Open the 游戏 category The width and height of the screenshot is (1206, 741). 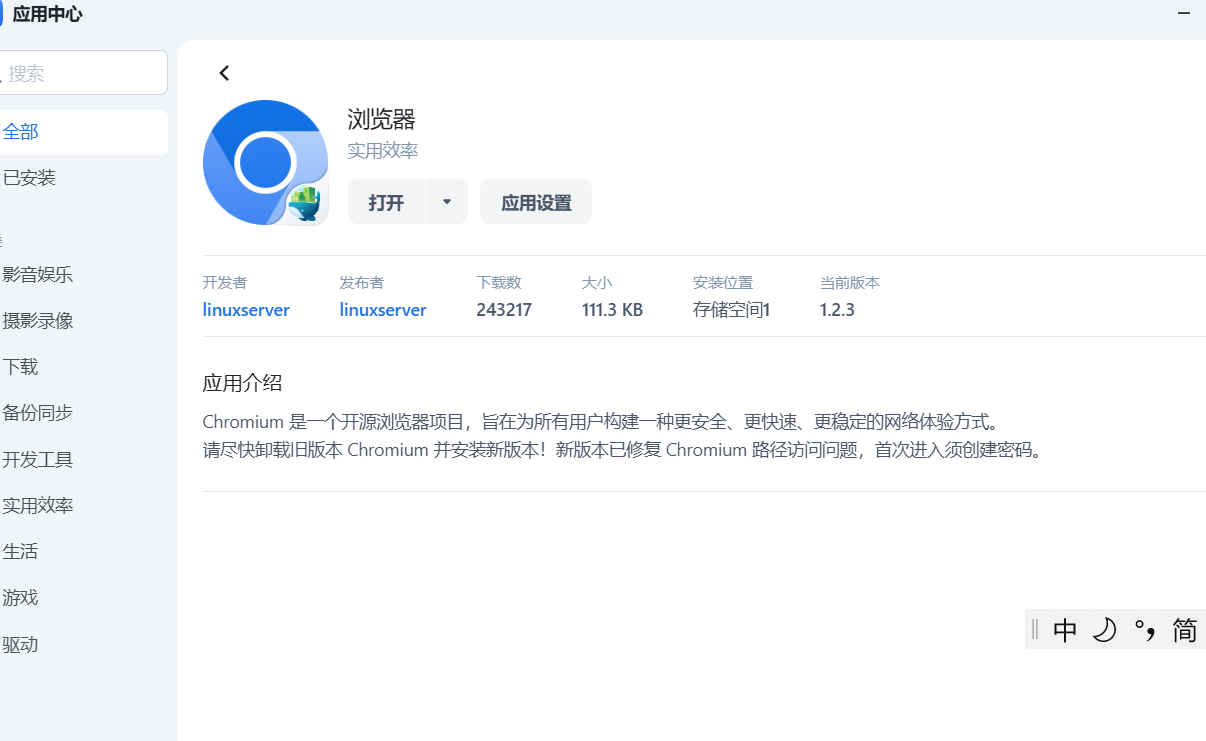click(84, 598)
